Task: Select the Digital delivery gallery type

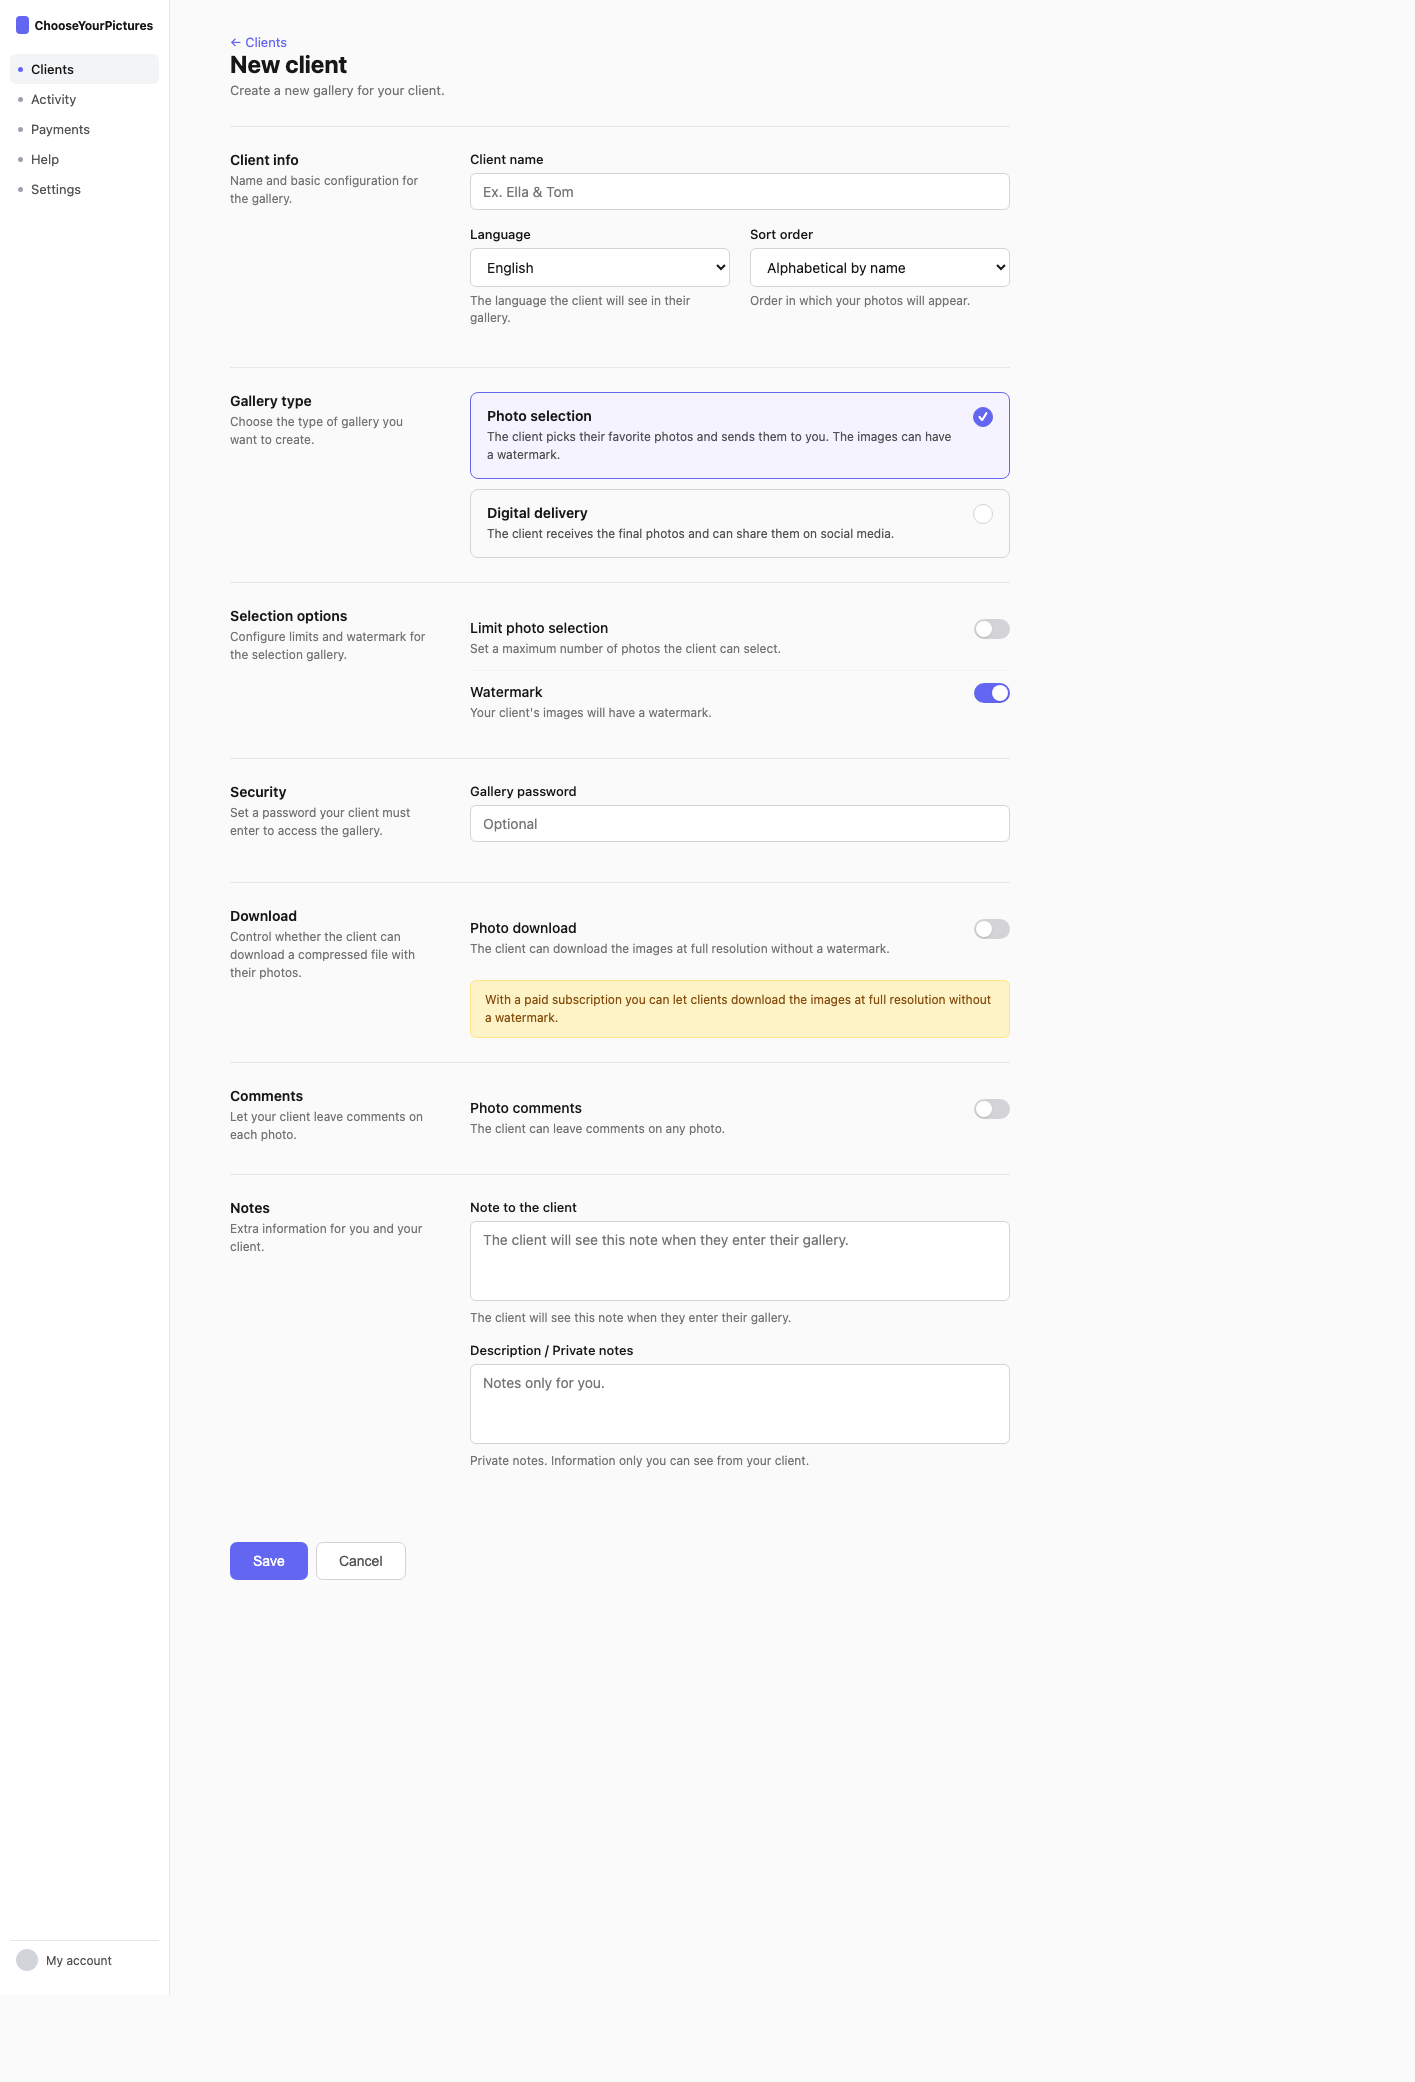Action: (739, 523)
